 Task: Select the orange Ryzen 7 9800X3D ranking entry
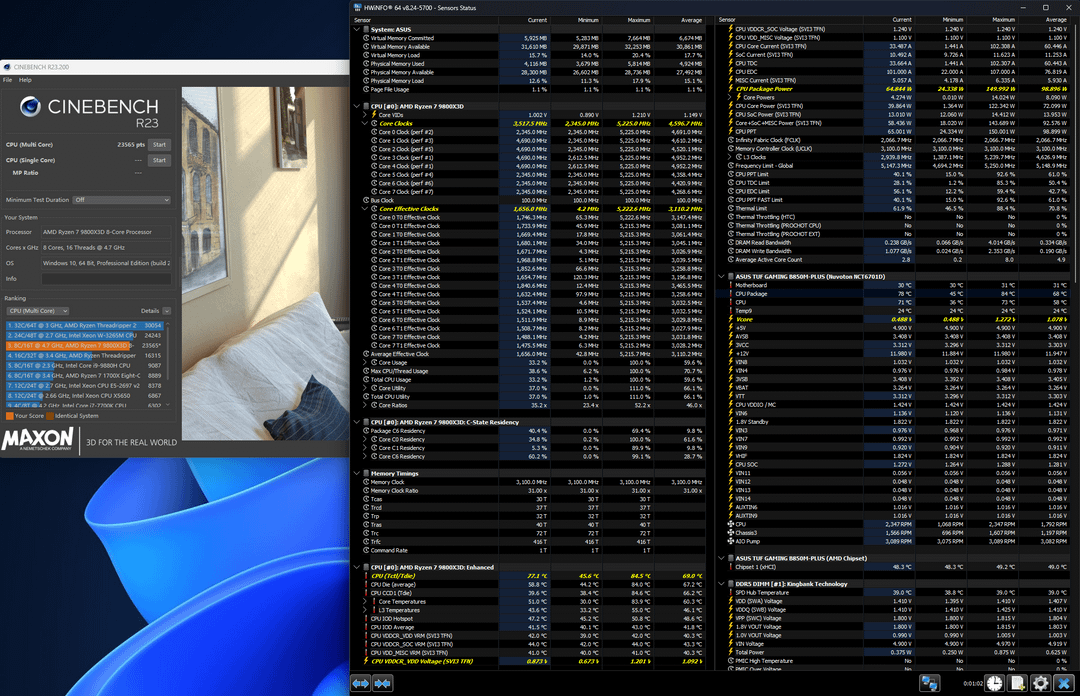[85, 345]
